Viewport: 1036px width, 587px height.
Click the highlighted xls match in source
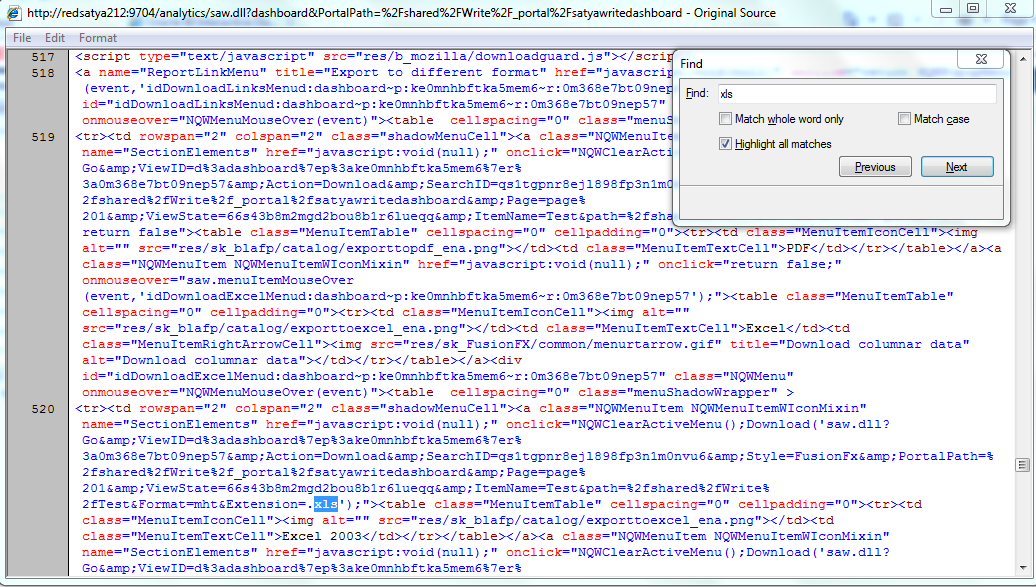[326, 504]
